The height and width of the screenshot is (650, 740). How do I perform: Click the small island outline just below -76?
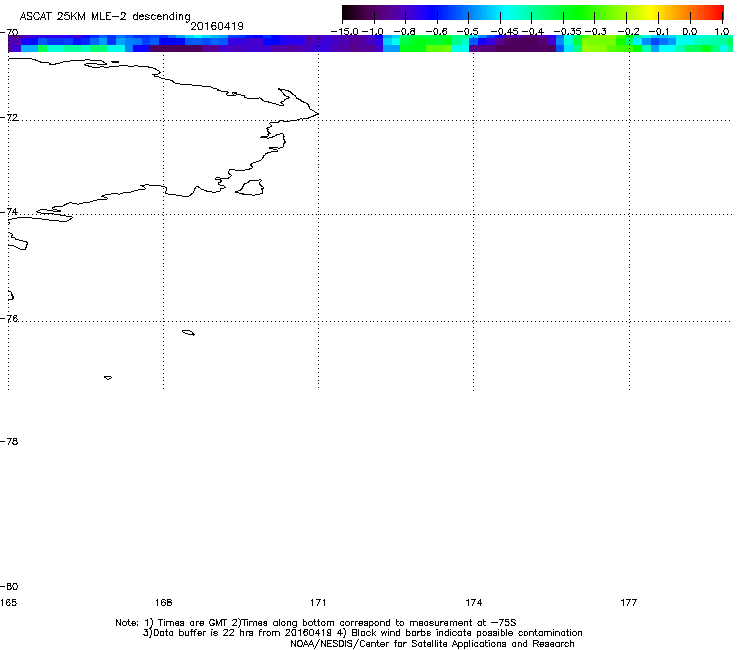click(188, 333)
